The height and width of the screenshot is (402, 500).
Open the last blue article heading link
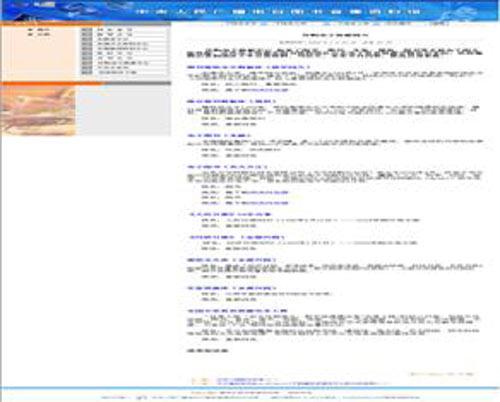pyautogui.click(x=237, y=311)
